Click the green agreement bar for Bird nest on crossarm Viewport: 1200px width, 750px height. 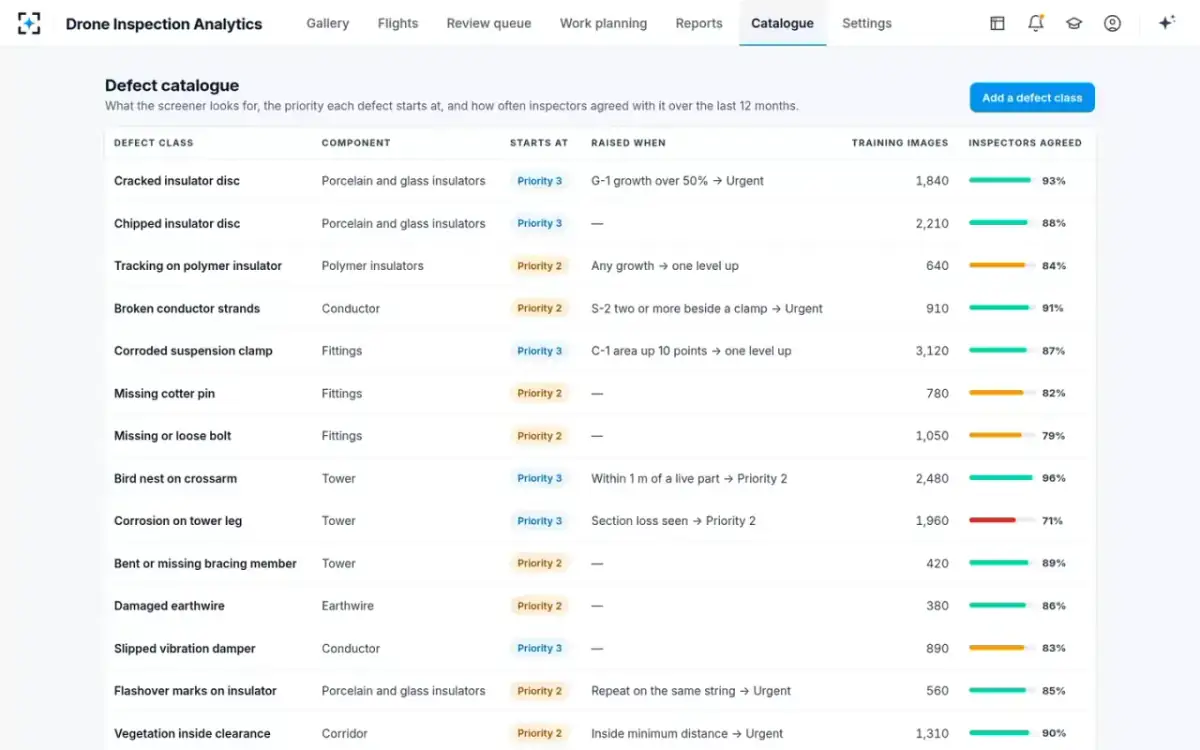(x=1001, y=478)
